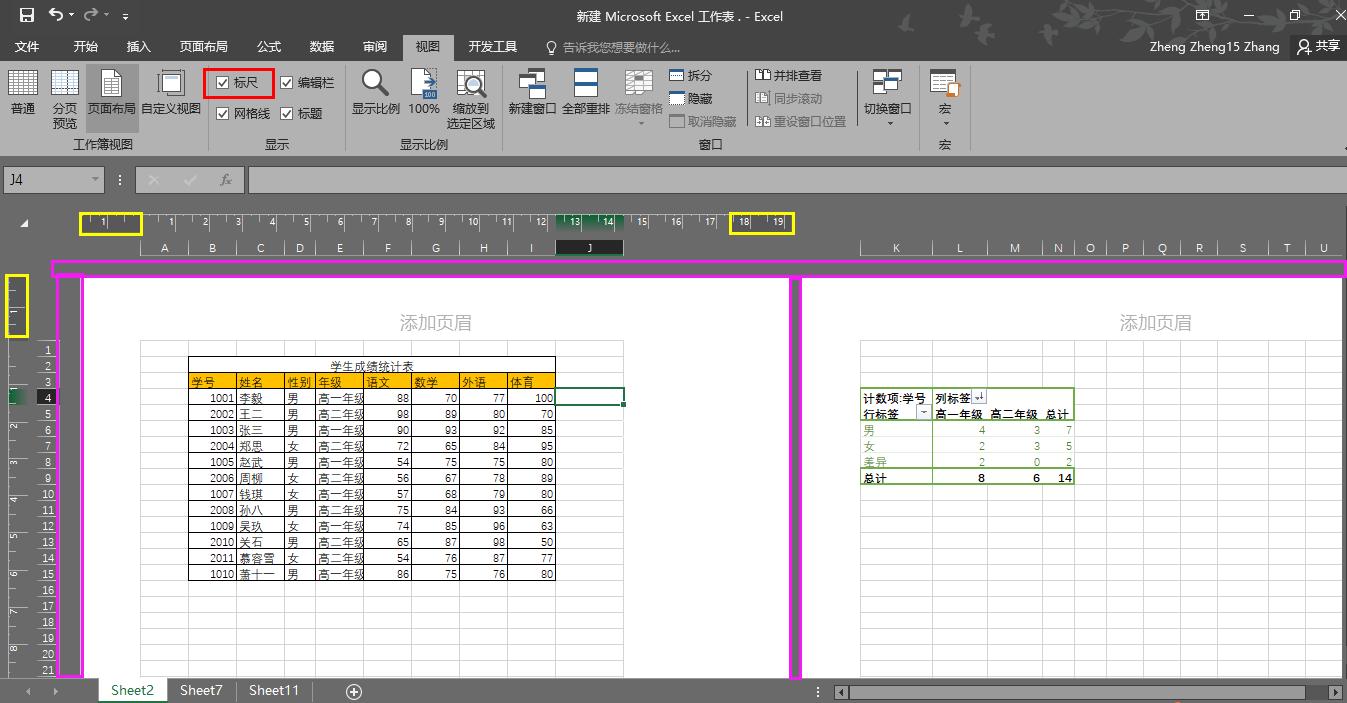Open the Custom Views (自定义视图) dialog

tap(171, 93)
